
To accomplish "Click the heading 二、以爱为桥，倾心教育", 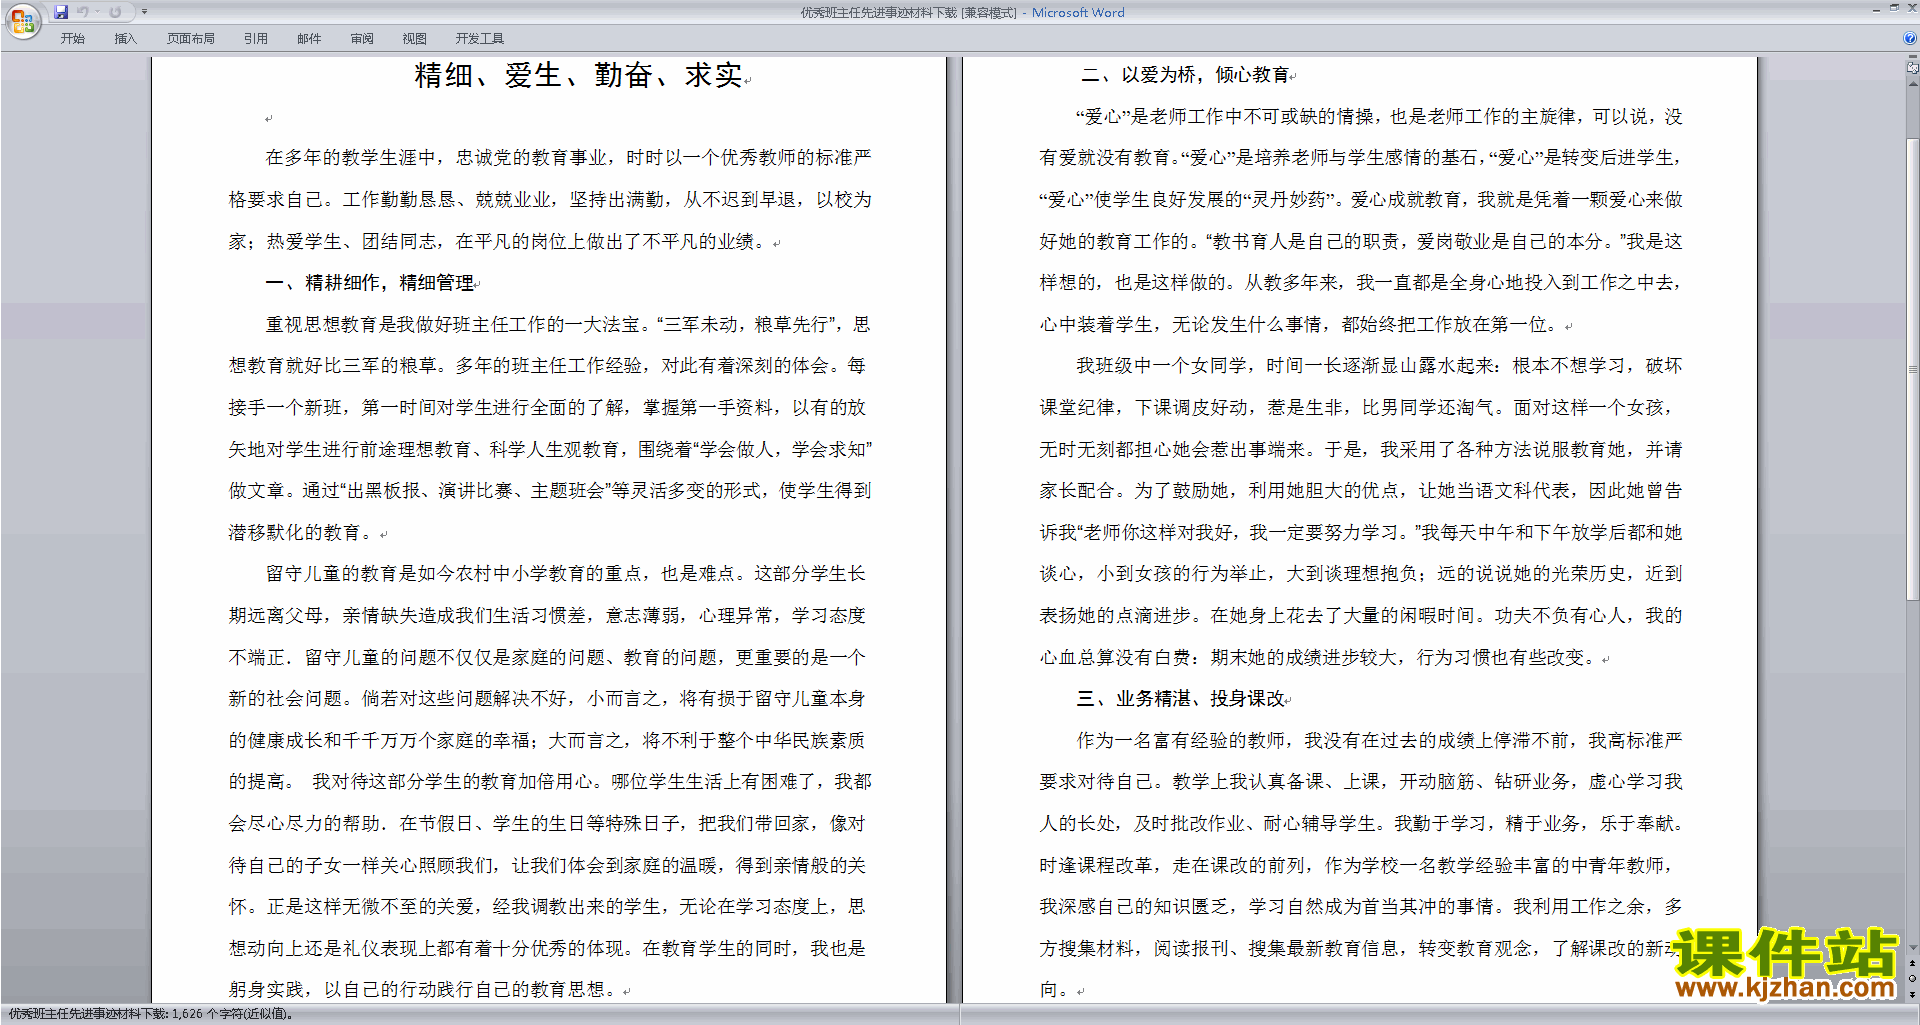I will coord(1185,75).
